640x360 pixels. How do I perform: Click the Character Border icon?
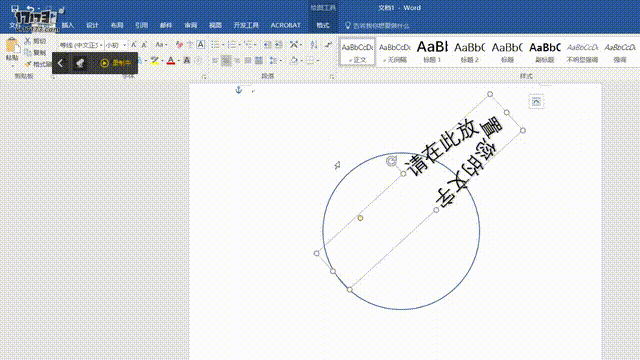pyautogui.click(x=200, y=44)
